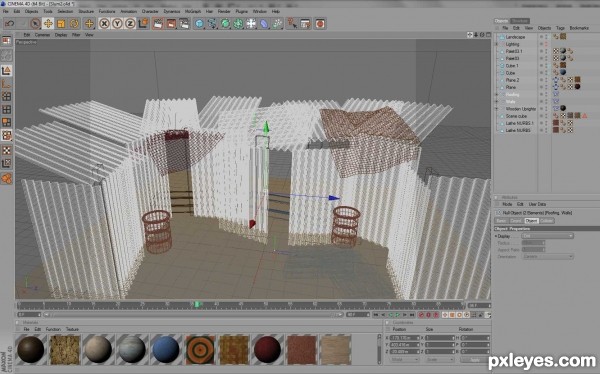Open Texture menu in Materials panel
Screen dimensions: 600x374
[x=72, y=329]
